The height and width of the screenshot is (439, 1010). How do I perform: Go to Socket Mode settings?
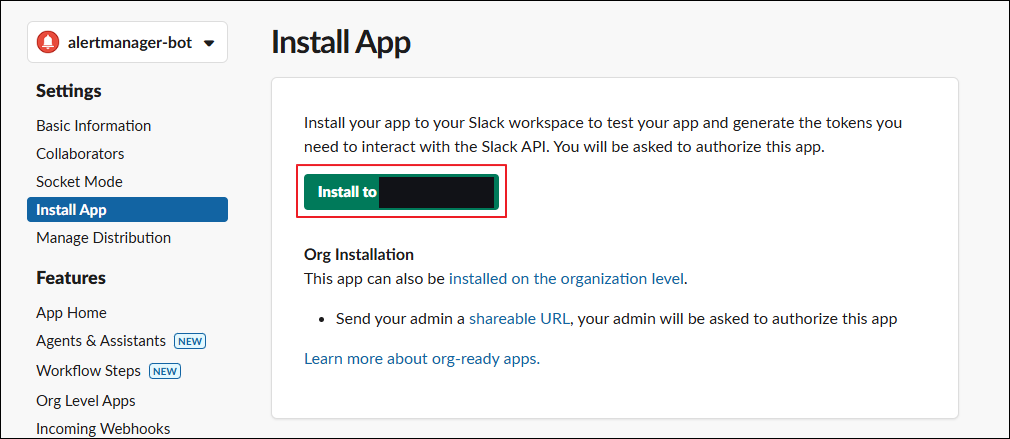click(79, 182)
